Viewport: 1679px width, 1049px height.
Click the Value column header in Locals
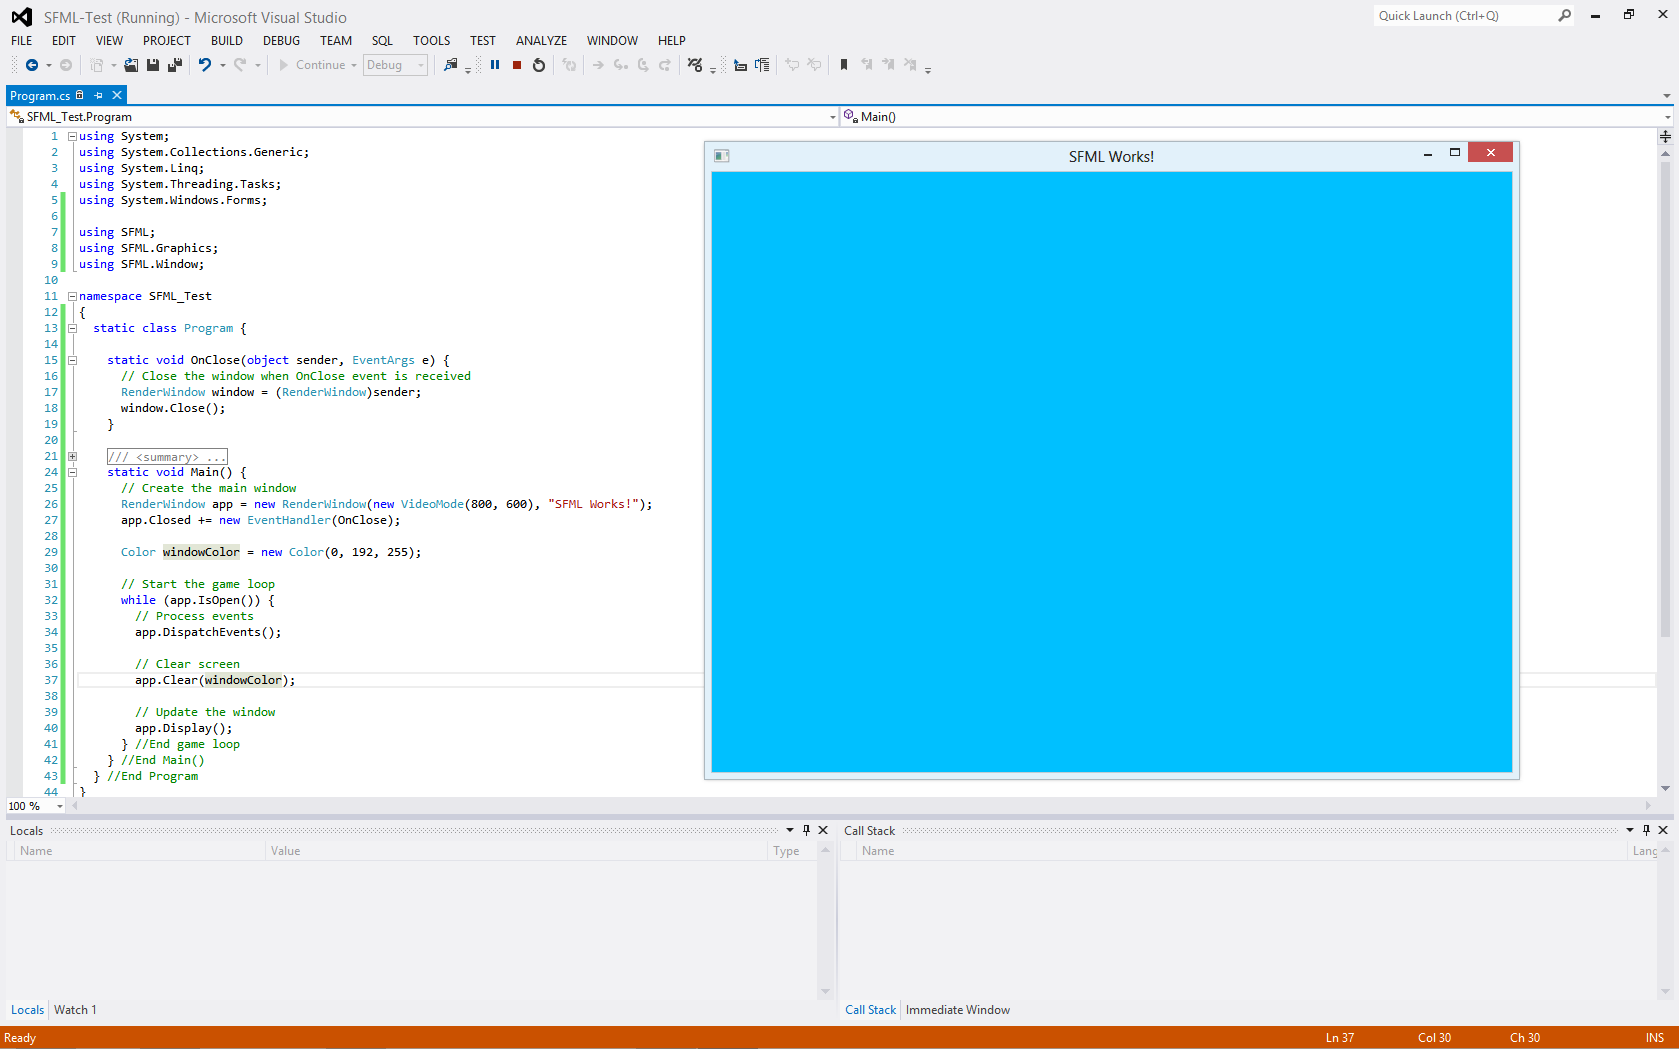(516, 851)
